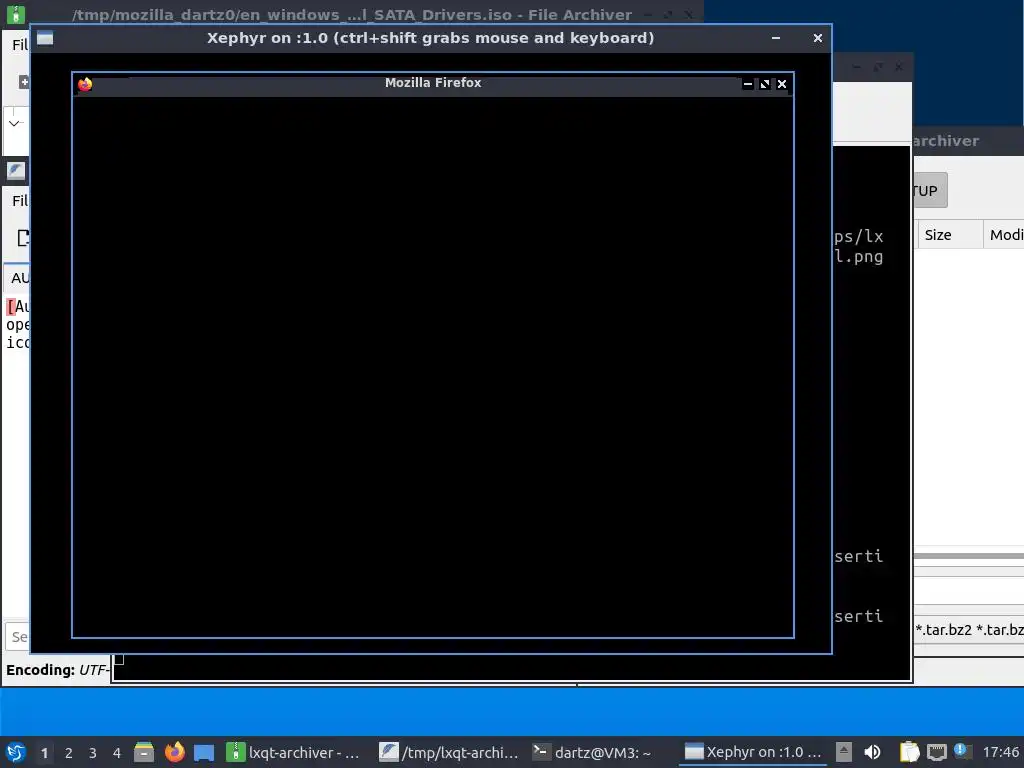Launch Firefox from the taskbar quick launch
Image resolution: width=1024 pixels, height=768 pixels.
coord(174,752)
